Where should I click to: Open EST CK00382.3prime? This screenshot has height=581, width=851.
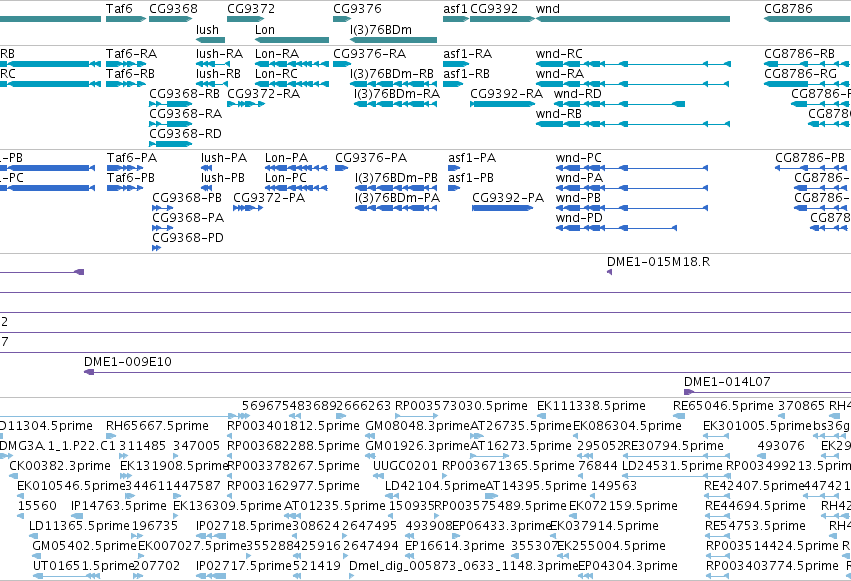click(x=60, y=466)
